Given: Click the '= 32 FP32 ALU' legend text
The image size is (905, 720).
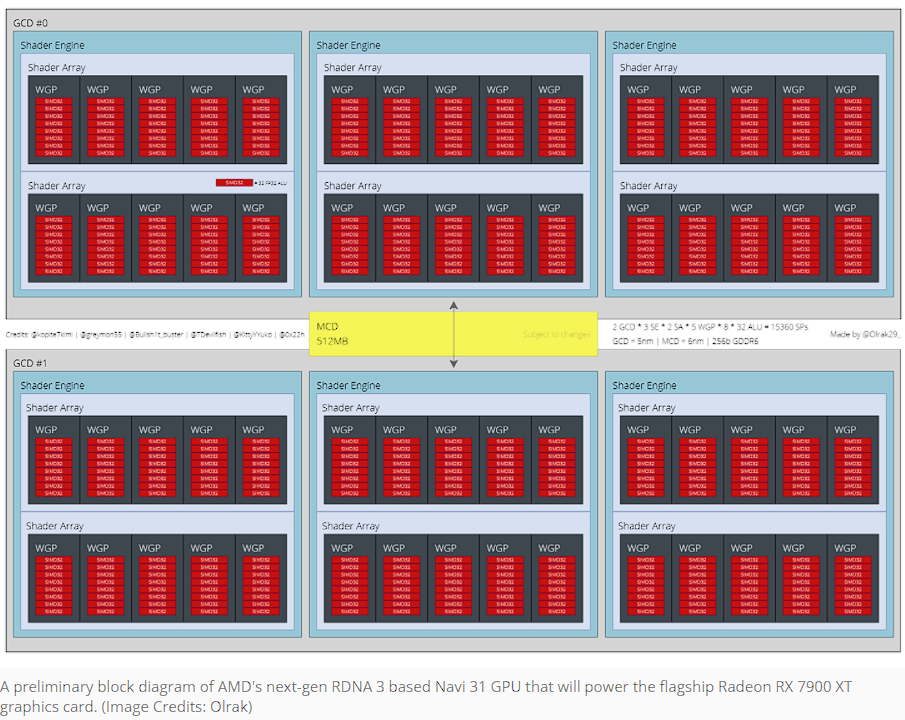Looking at the screenshot, I should pos(271,183).
